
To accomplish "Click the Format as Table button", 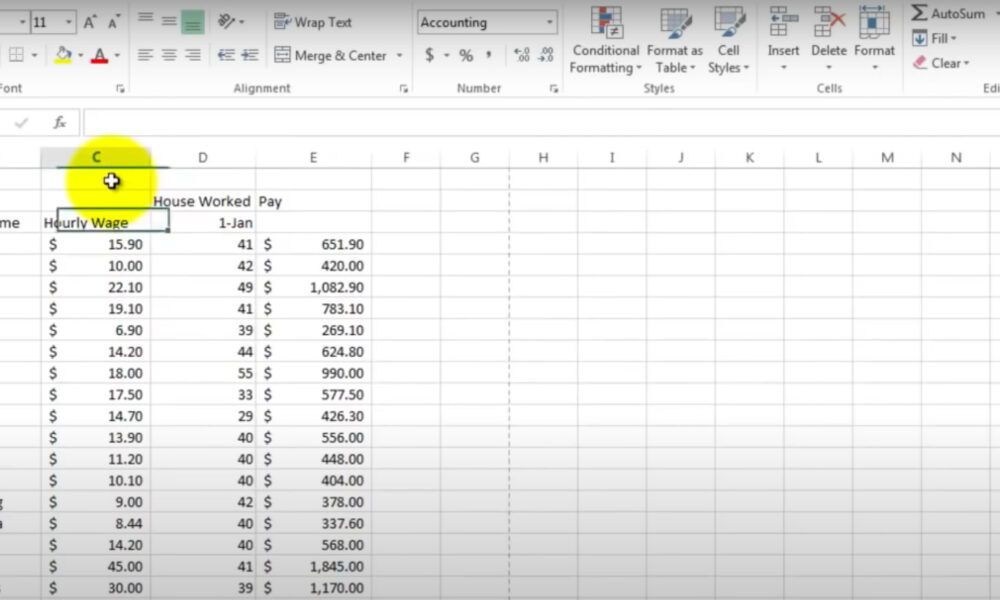I will 674,40.
